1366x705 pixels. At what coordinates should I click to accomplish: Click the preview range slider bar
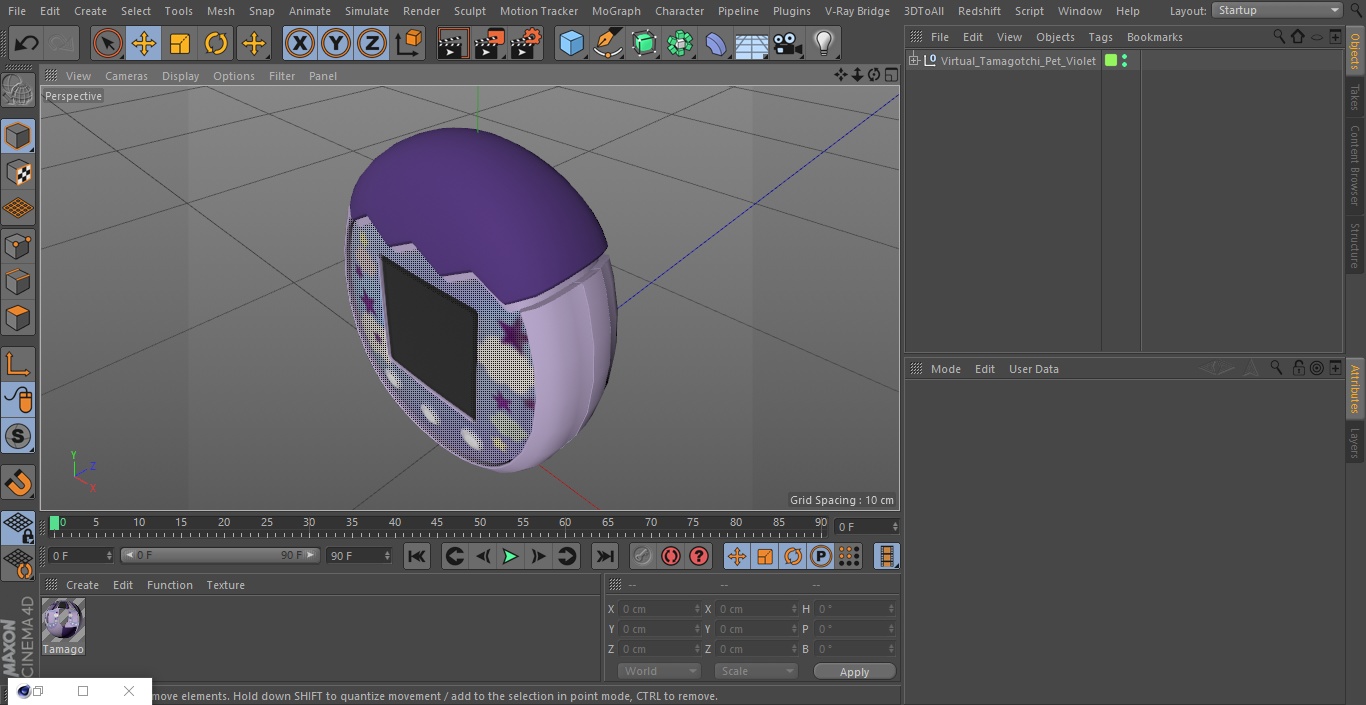point(220,555)
